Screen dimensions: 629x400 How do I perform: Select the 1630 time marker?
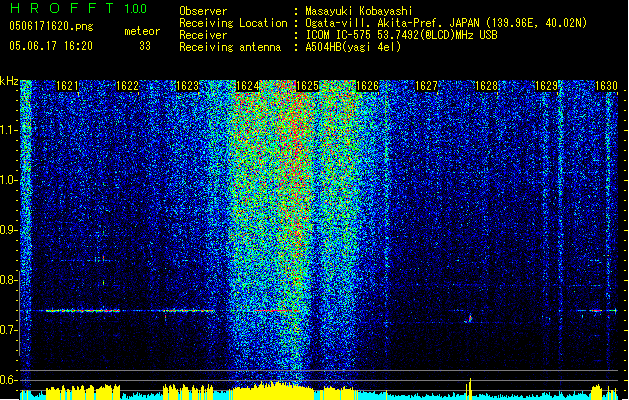coord(606,86)
